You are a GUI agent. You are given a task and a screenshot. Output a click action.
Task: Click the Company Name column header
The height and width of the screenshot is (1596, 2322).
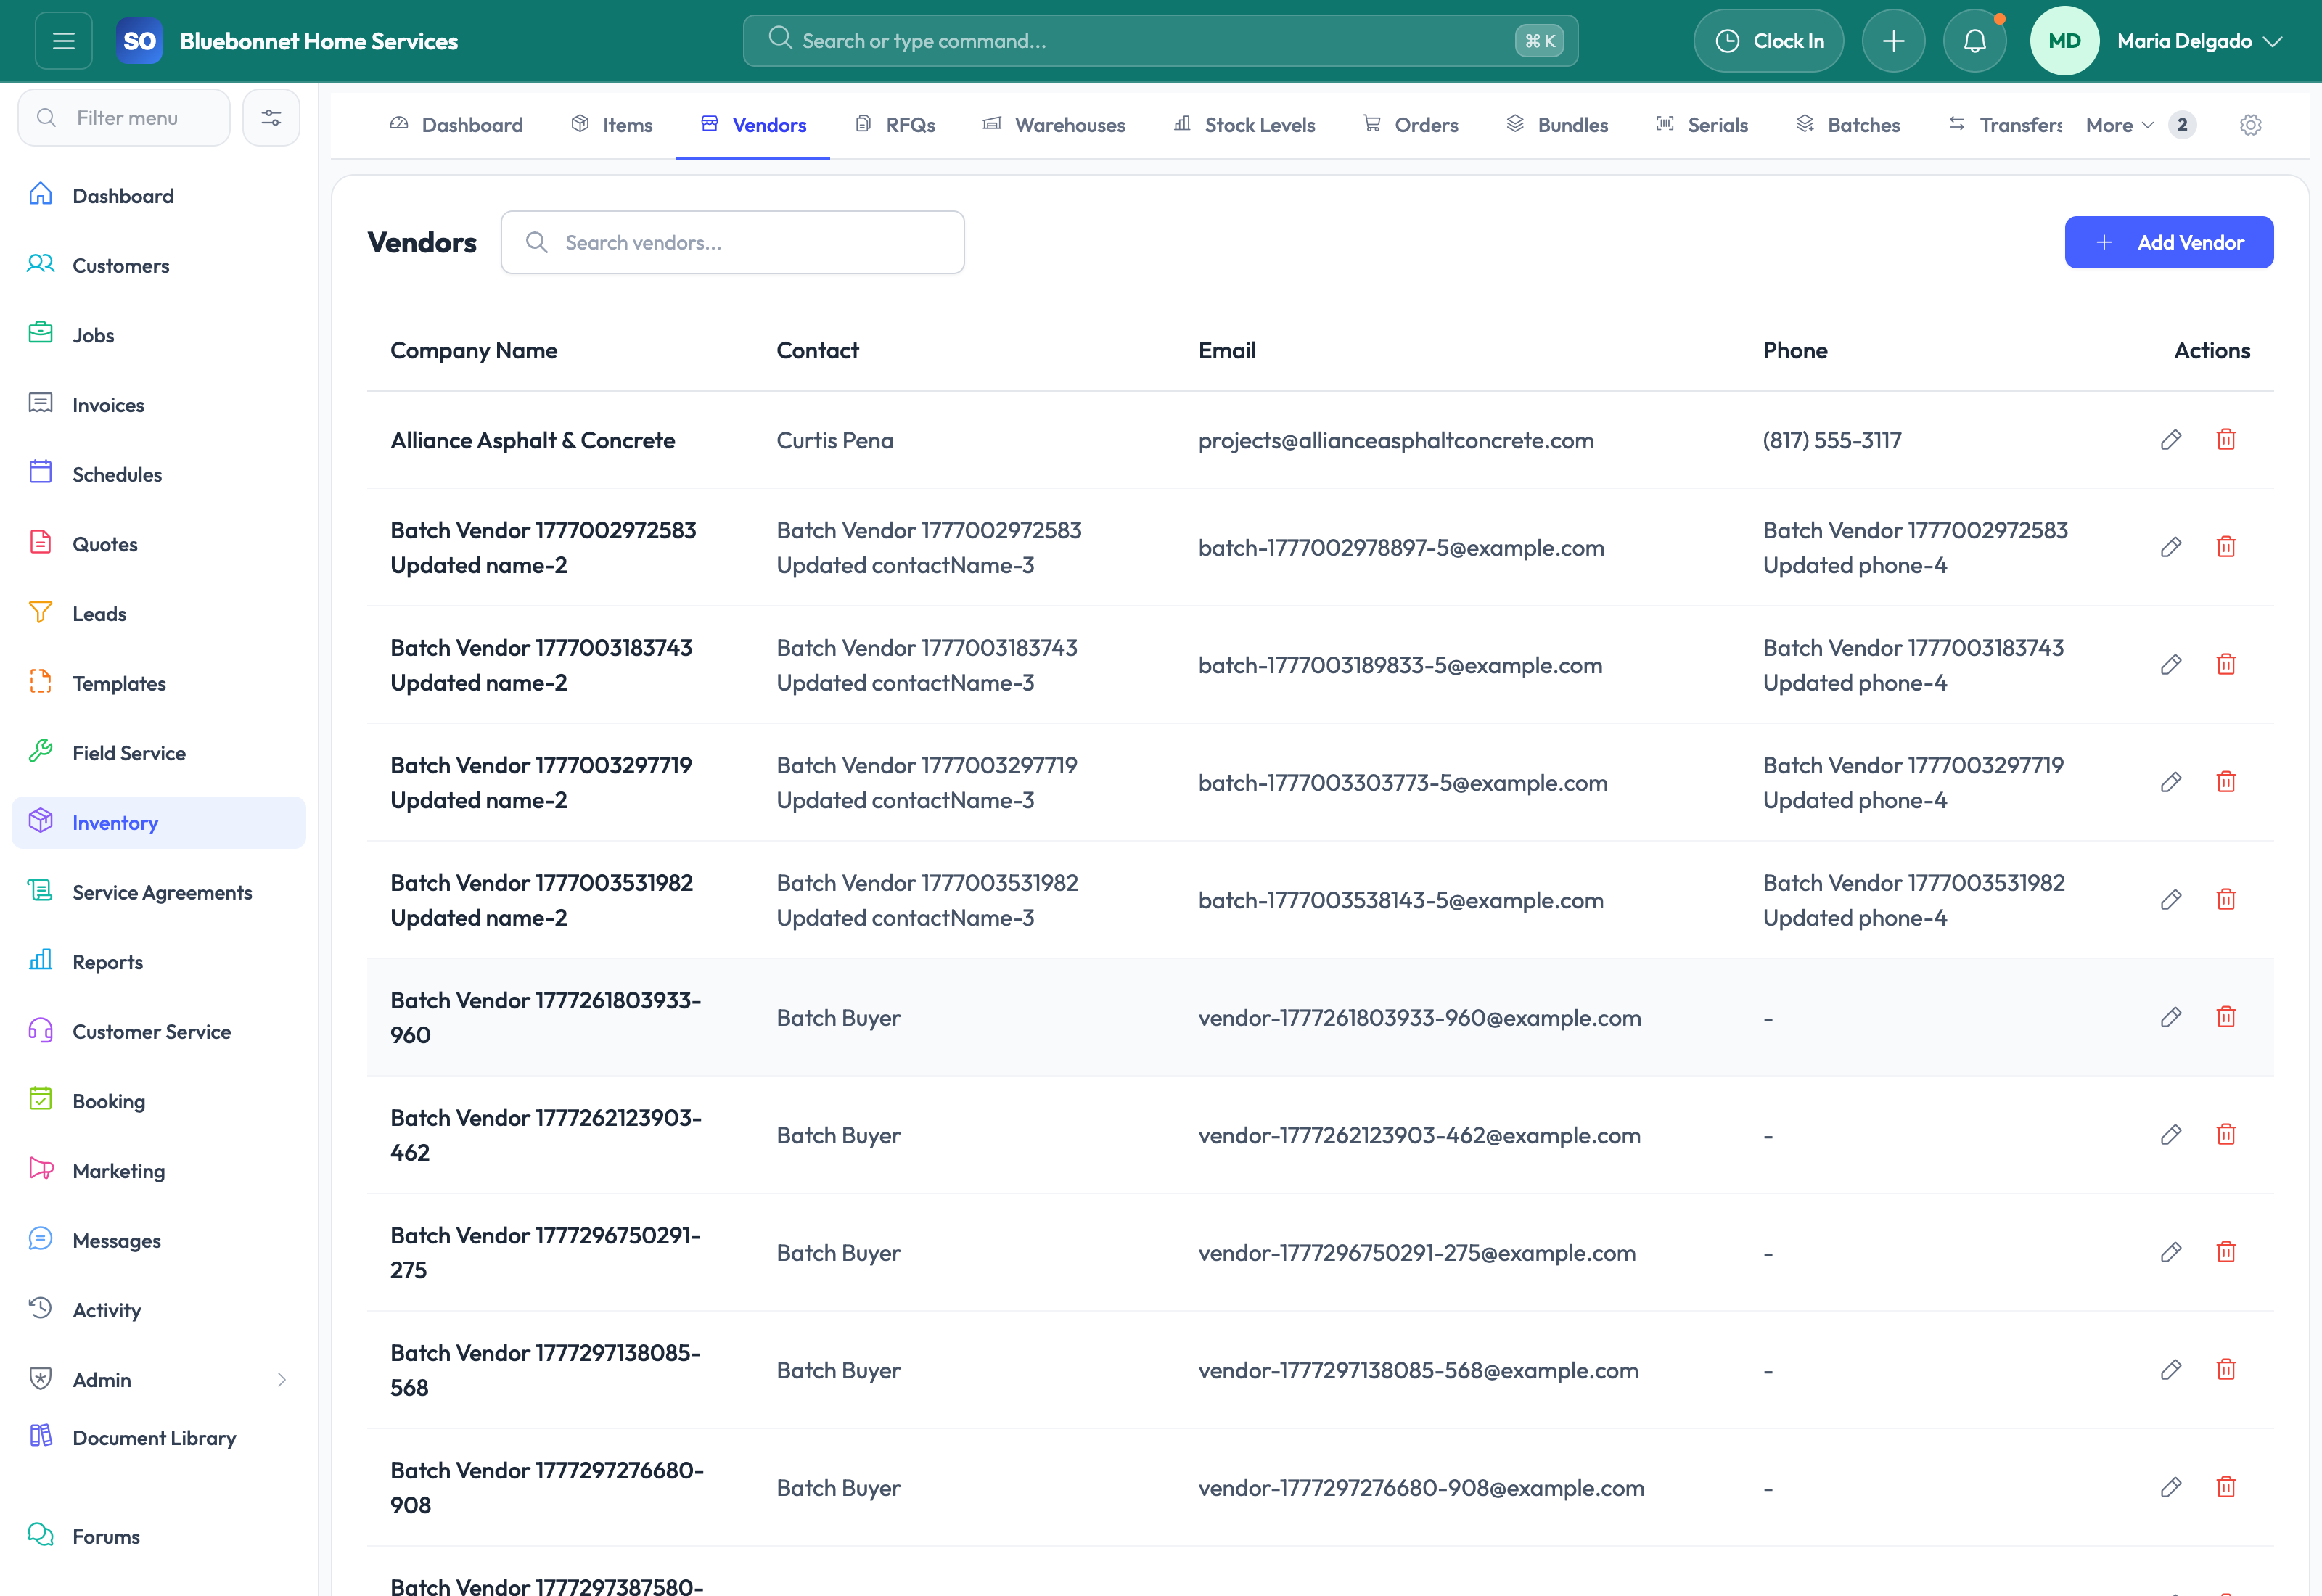coord(474,350)
